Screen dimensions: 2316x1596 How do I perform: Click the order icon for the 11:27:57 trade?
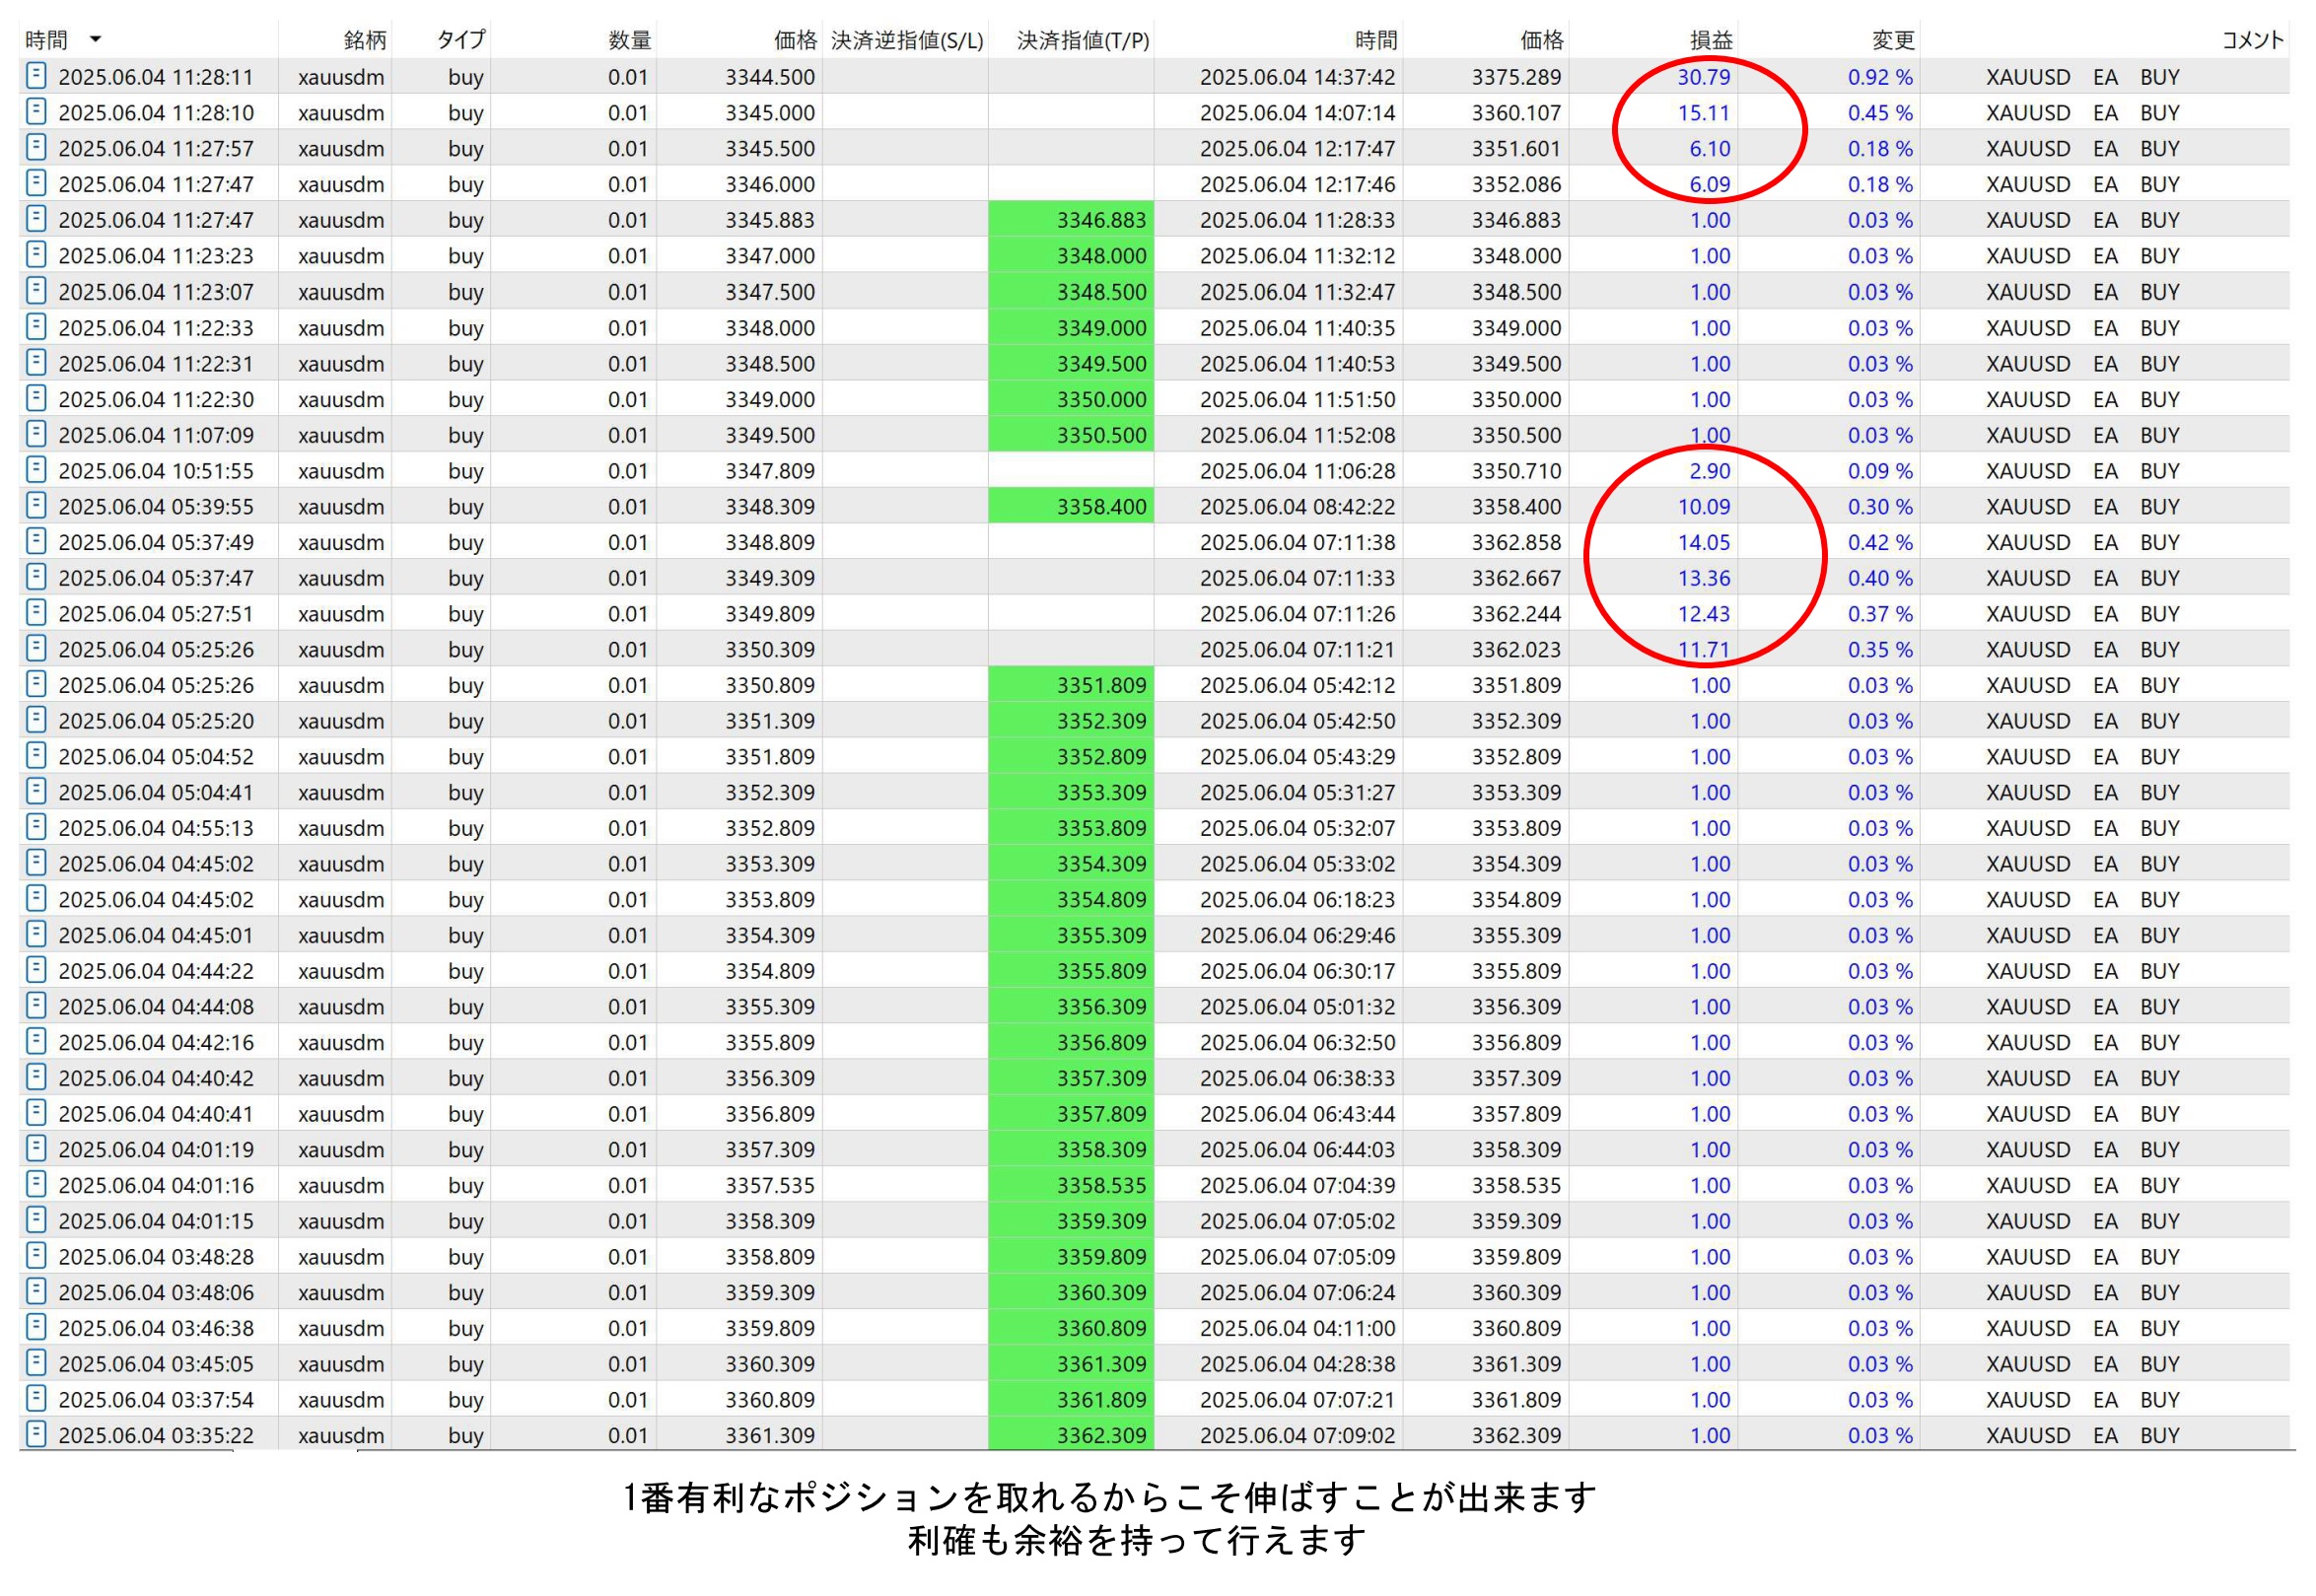36,148
